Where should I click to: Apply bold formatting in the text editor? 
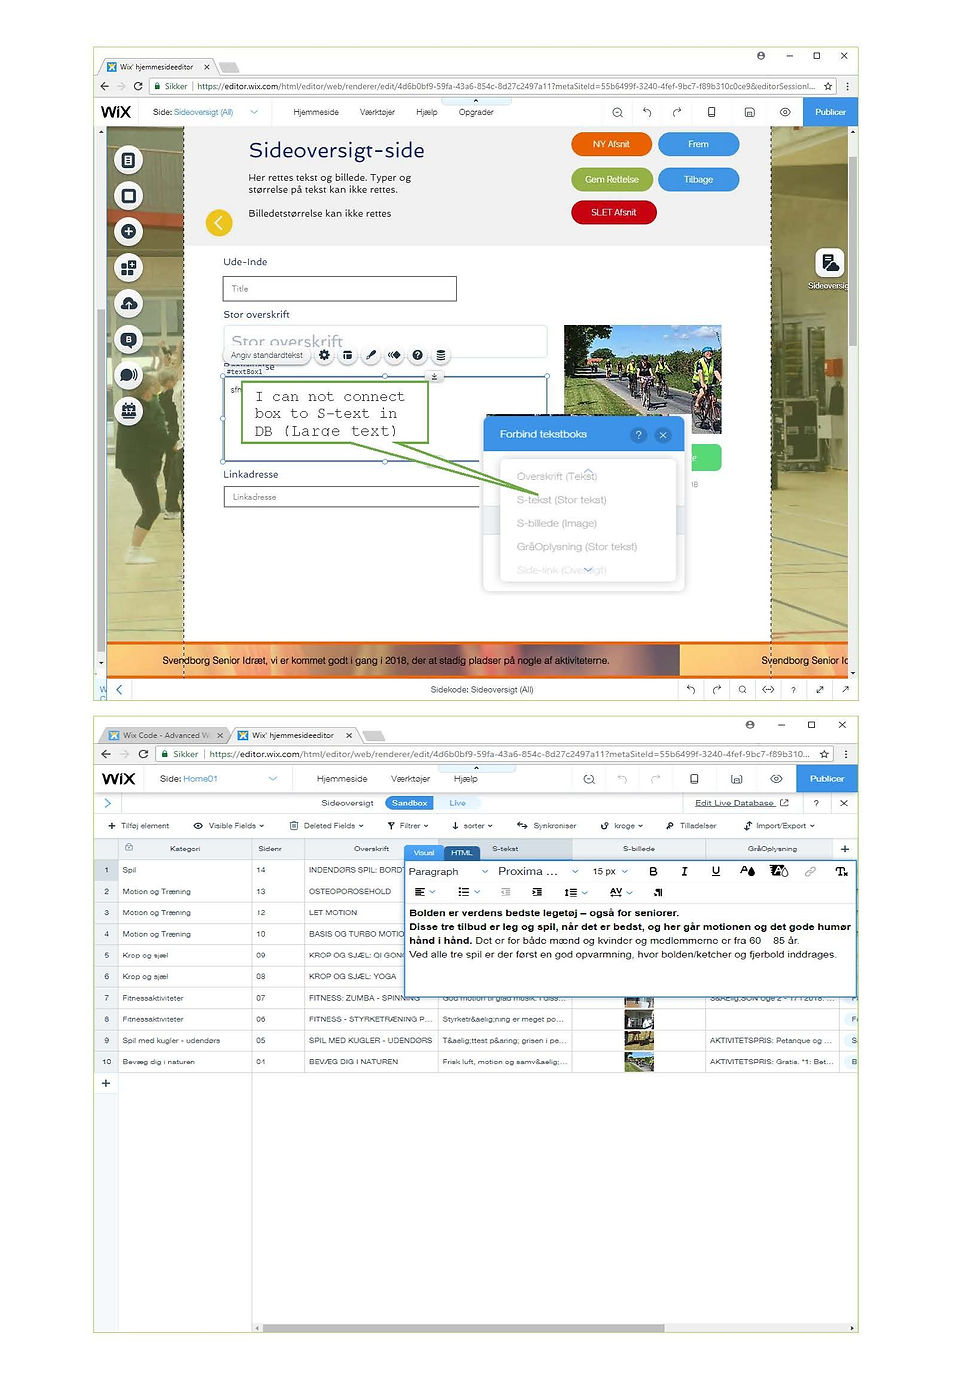tap(653, 872)
